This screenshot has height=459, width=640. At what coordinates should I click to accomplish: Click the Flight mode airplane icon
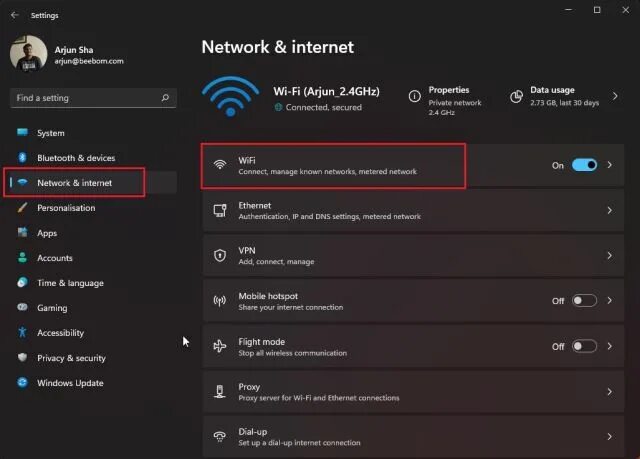(220, 346)
